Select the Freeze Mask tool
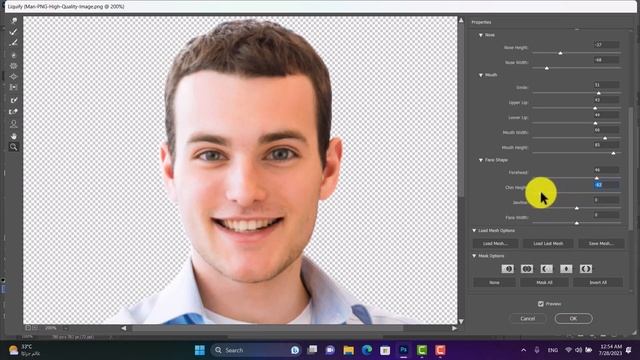The height and width of the screenshot is (360, 640). point(13,100)
